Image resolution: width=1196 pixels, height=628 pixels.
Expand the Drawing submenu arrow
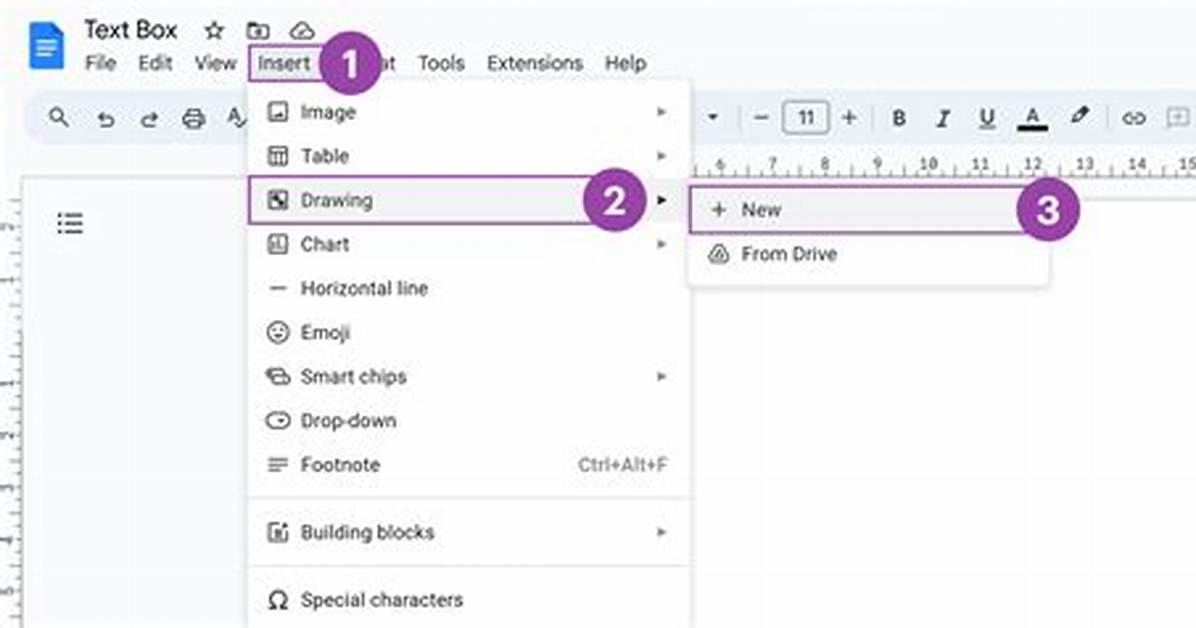[x=661, y=200]
